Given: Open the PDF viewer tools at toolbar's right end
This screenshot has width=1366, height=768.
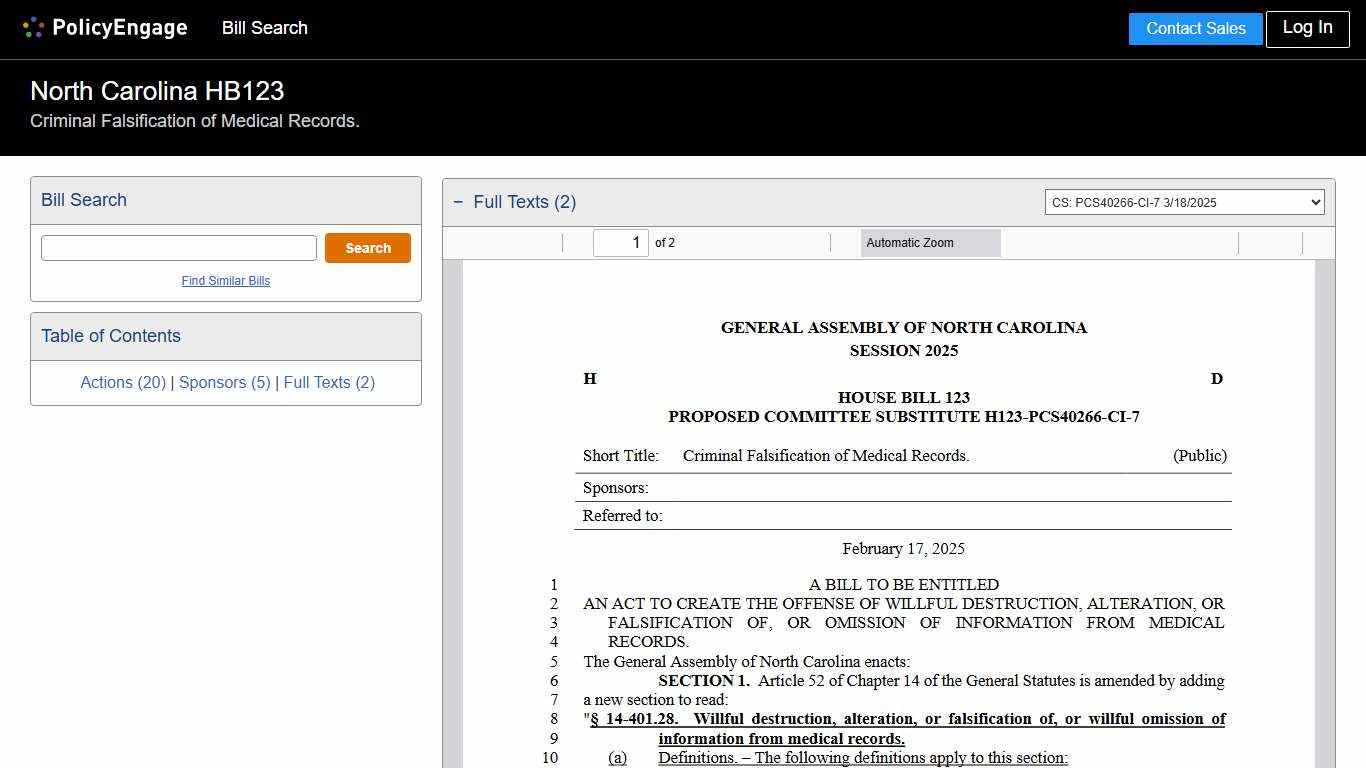Looking at the screenshot, I should [x=1320, y=242].
